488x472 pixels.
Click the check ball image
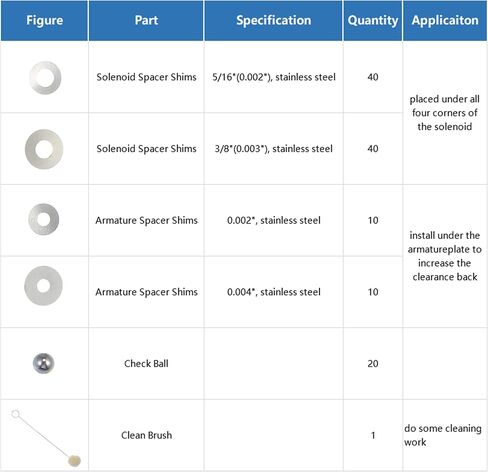(43, 363)
